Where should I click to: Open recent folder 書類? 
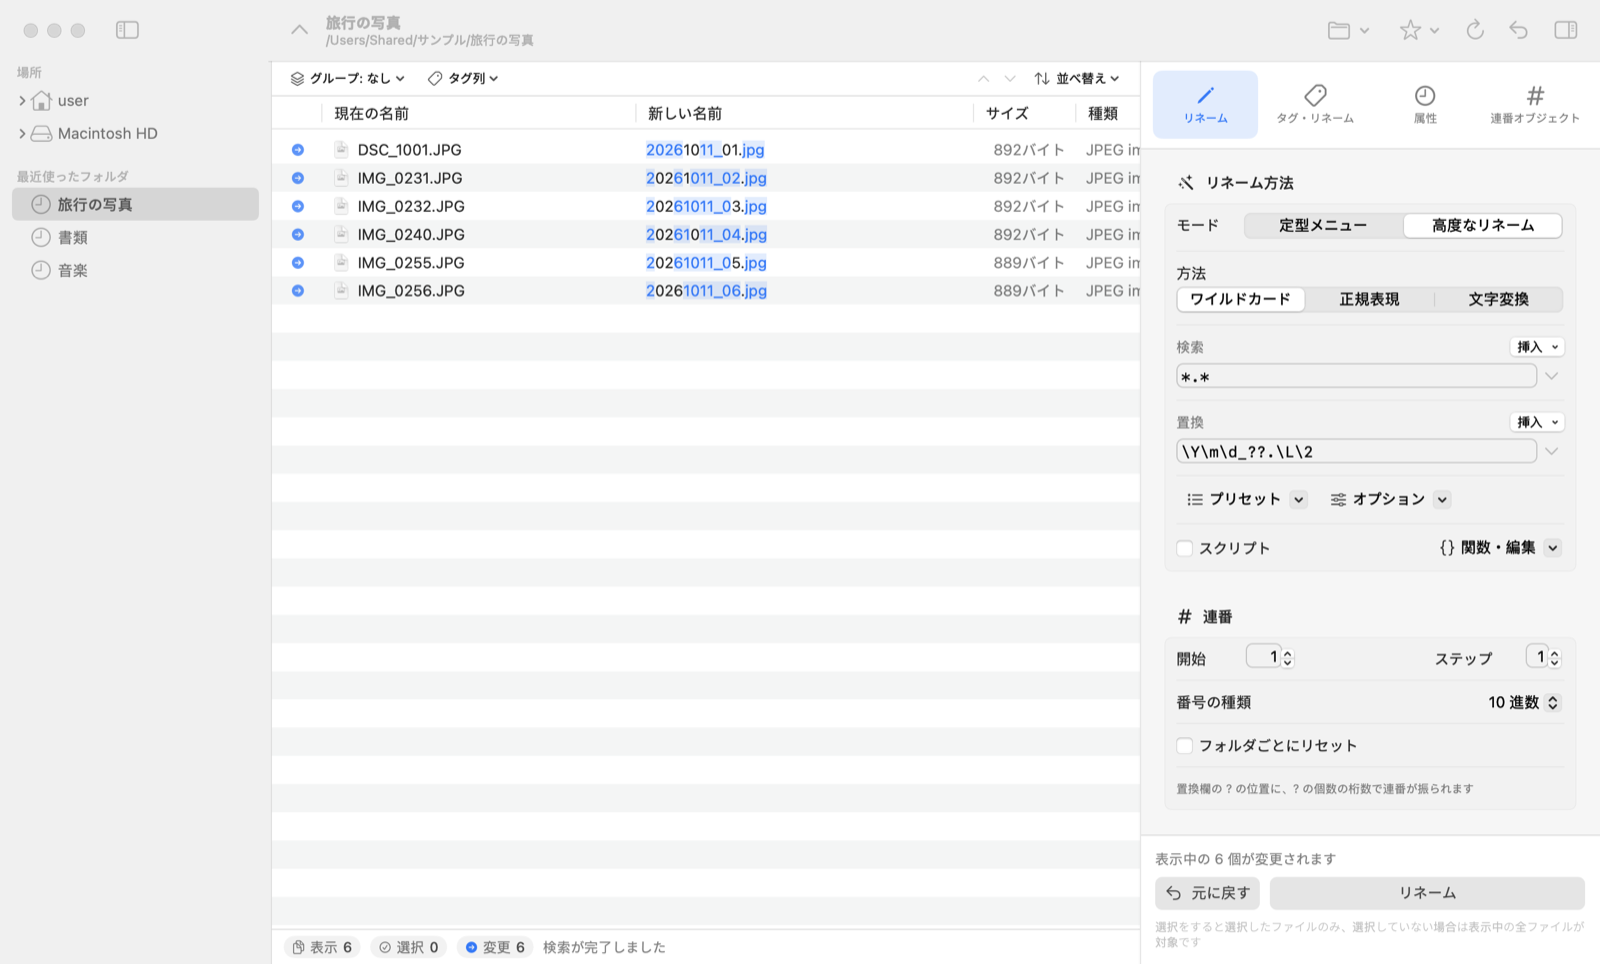(135, 237)
